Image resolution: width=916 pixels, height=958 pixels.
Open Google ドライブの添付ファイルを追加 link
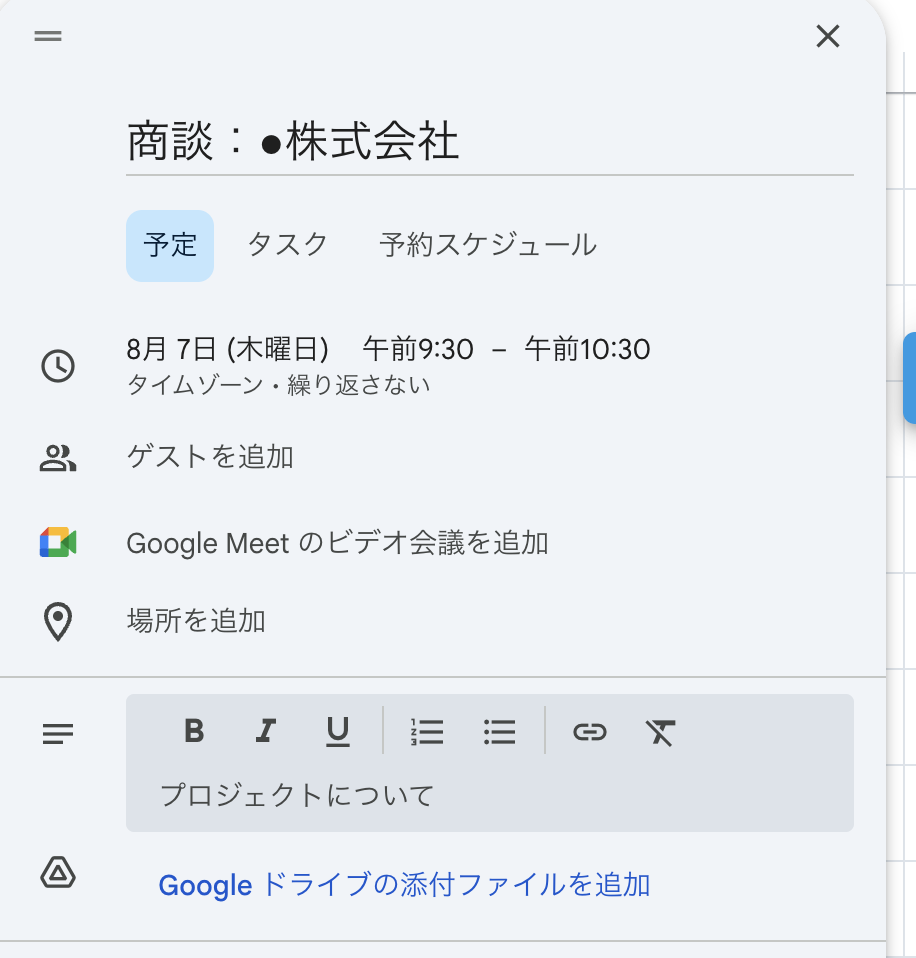(x=405, y=885)
